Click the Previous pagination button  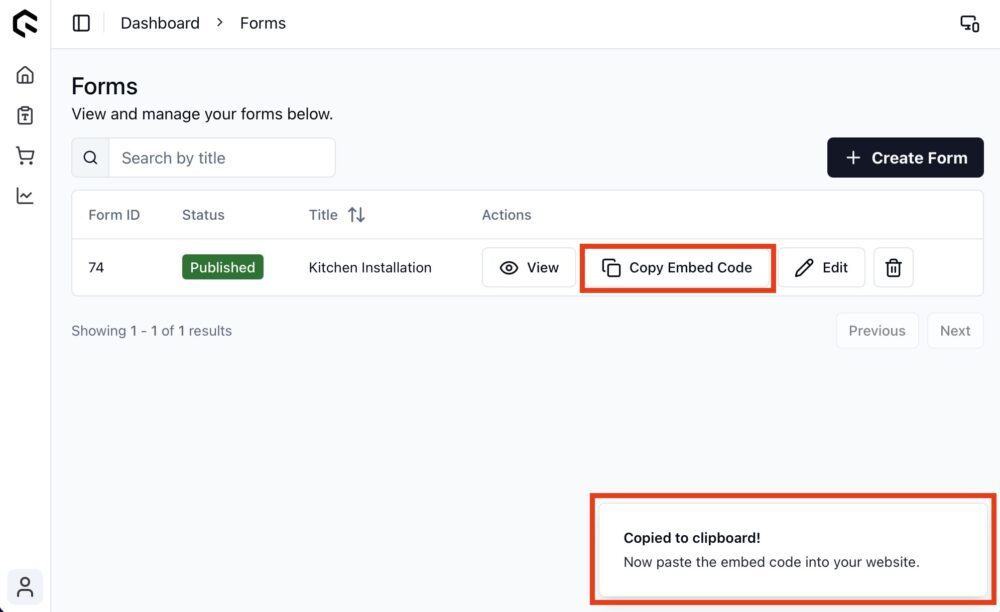coord(877,330)
